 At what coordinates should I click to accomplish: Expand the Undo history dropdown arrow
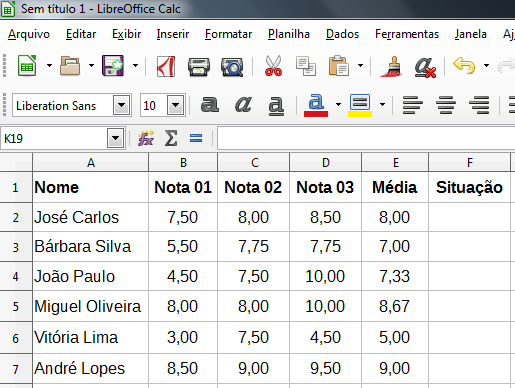coord(486,66)
